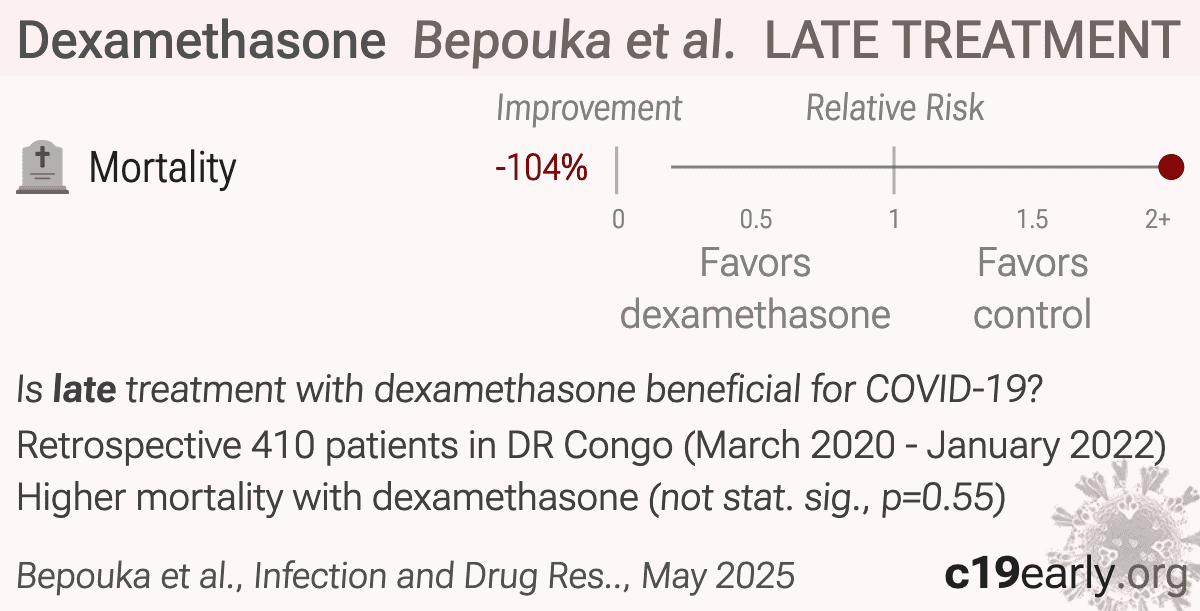Click the Favors control label
Image resolution: width=1200 pixels, height=611 pixels.
[1032, 289]
